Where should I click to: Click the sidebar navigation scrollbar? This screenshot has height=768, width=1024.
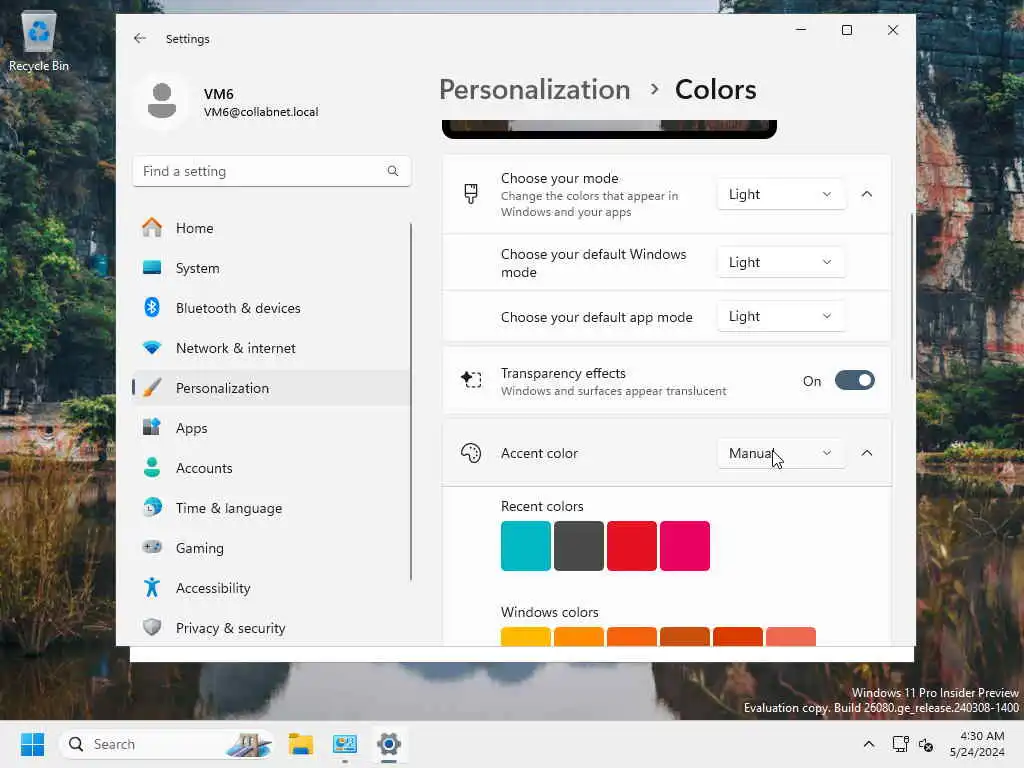click(x=411, y=401)
